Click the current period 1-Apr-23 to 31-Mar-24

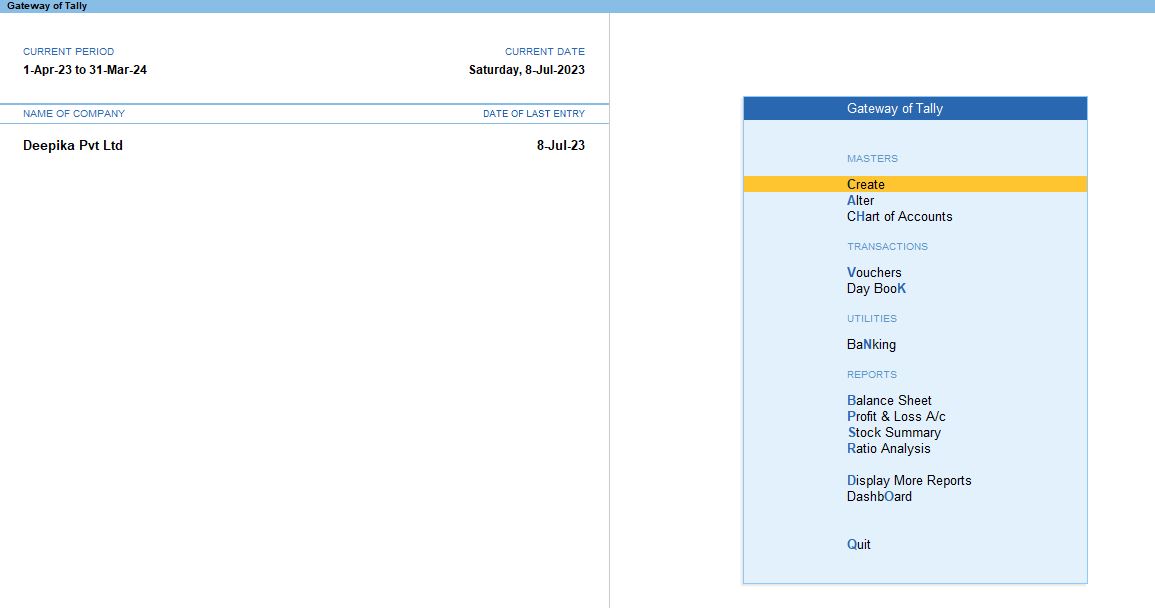85,70
